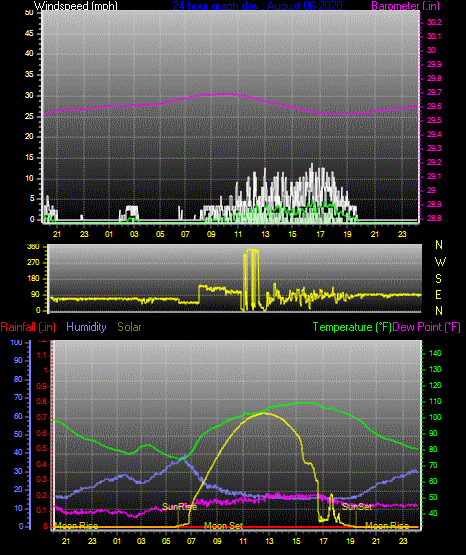Click hour "01" on the temperature graph axis
The height and width of the screenshot is (555, 466).
click(x=117, y=541)
